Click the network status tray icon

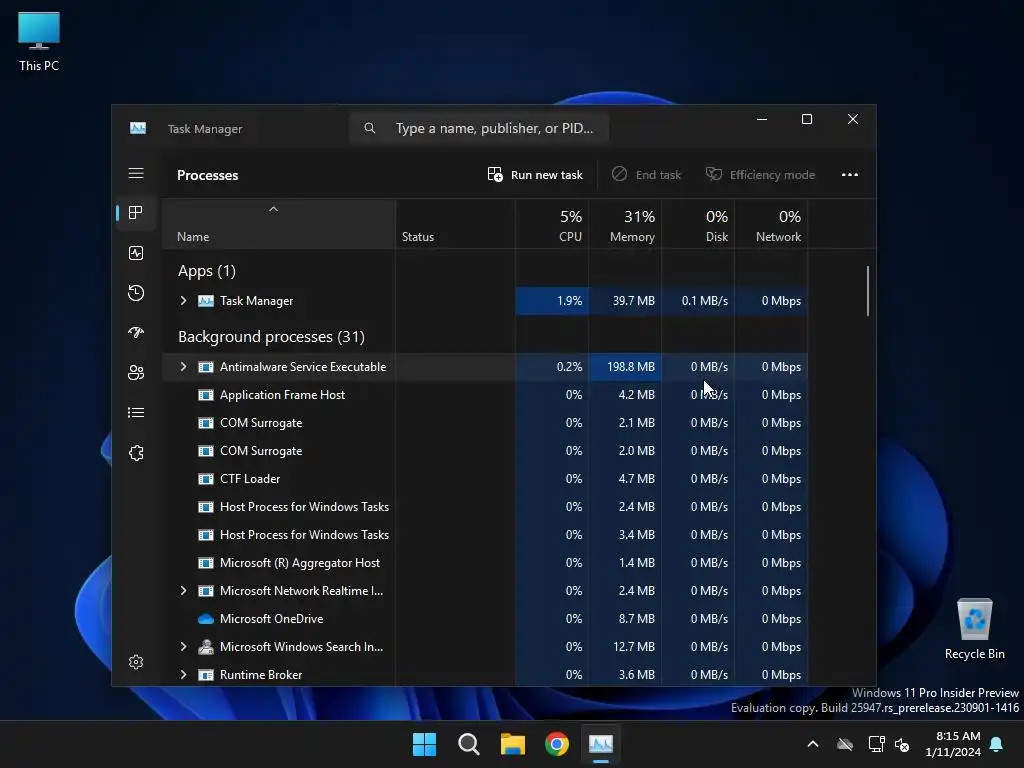876,744
